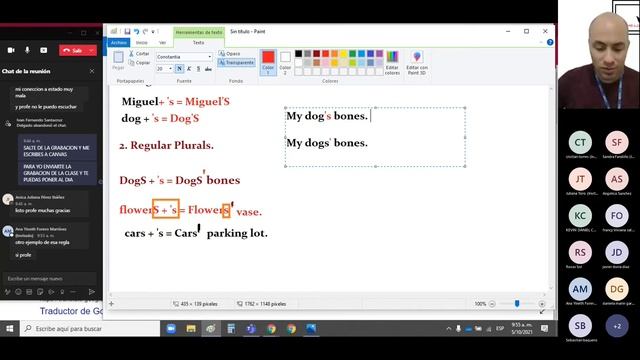Open the text format icon in chat compose bar
This screenshot has height=360, width=640.
(x=7, y=292)
